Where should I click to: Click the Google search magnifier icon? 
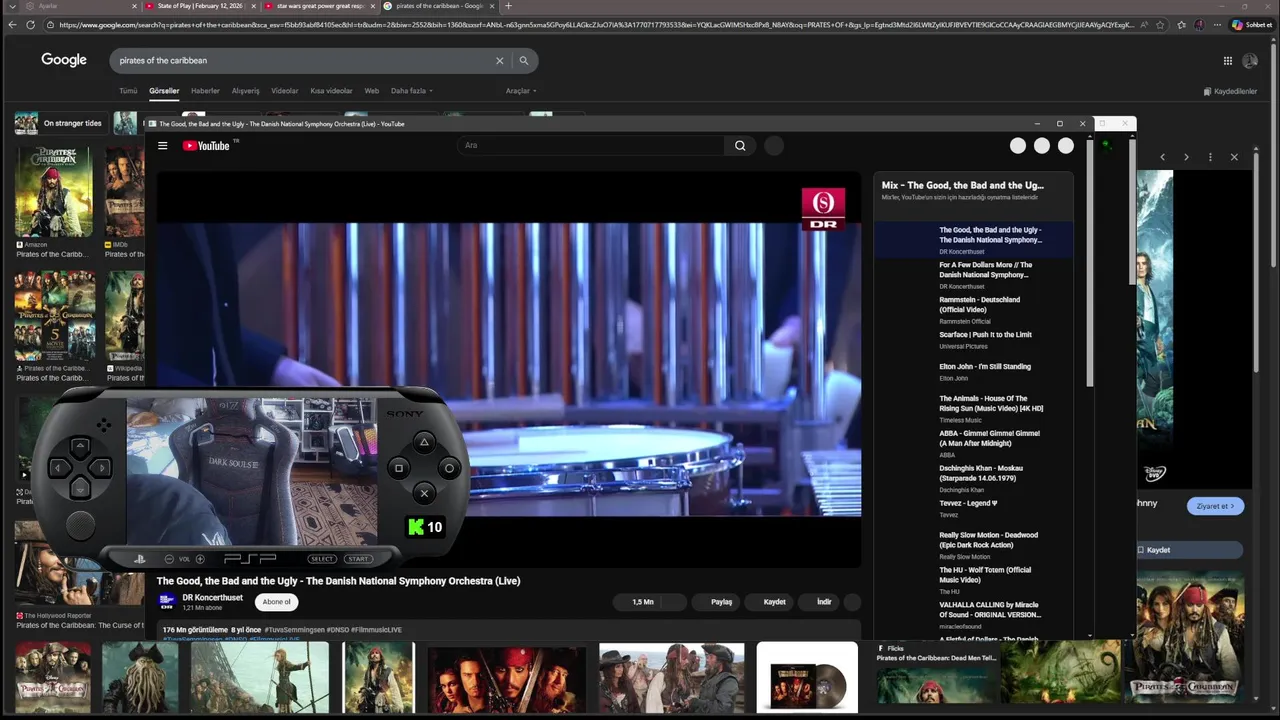(x=523, y=61)
